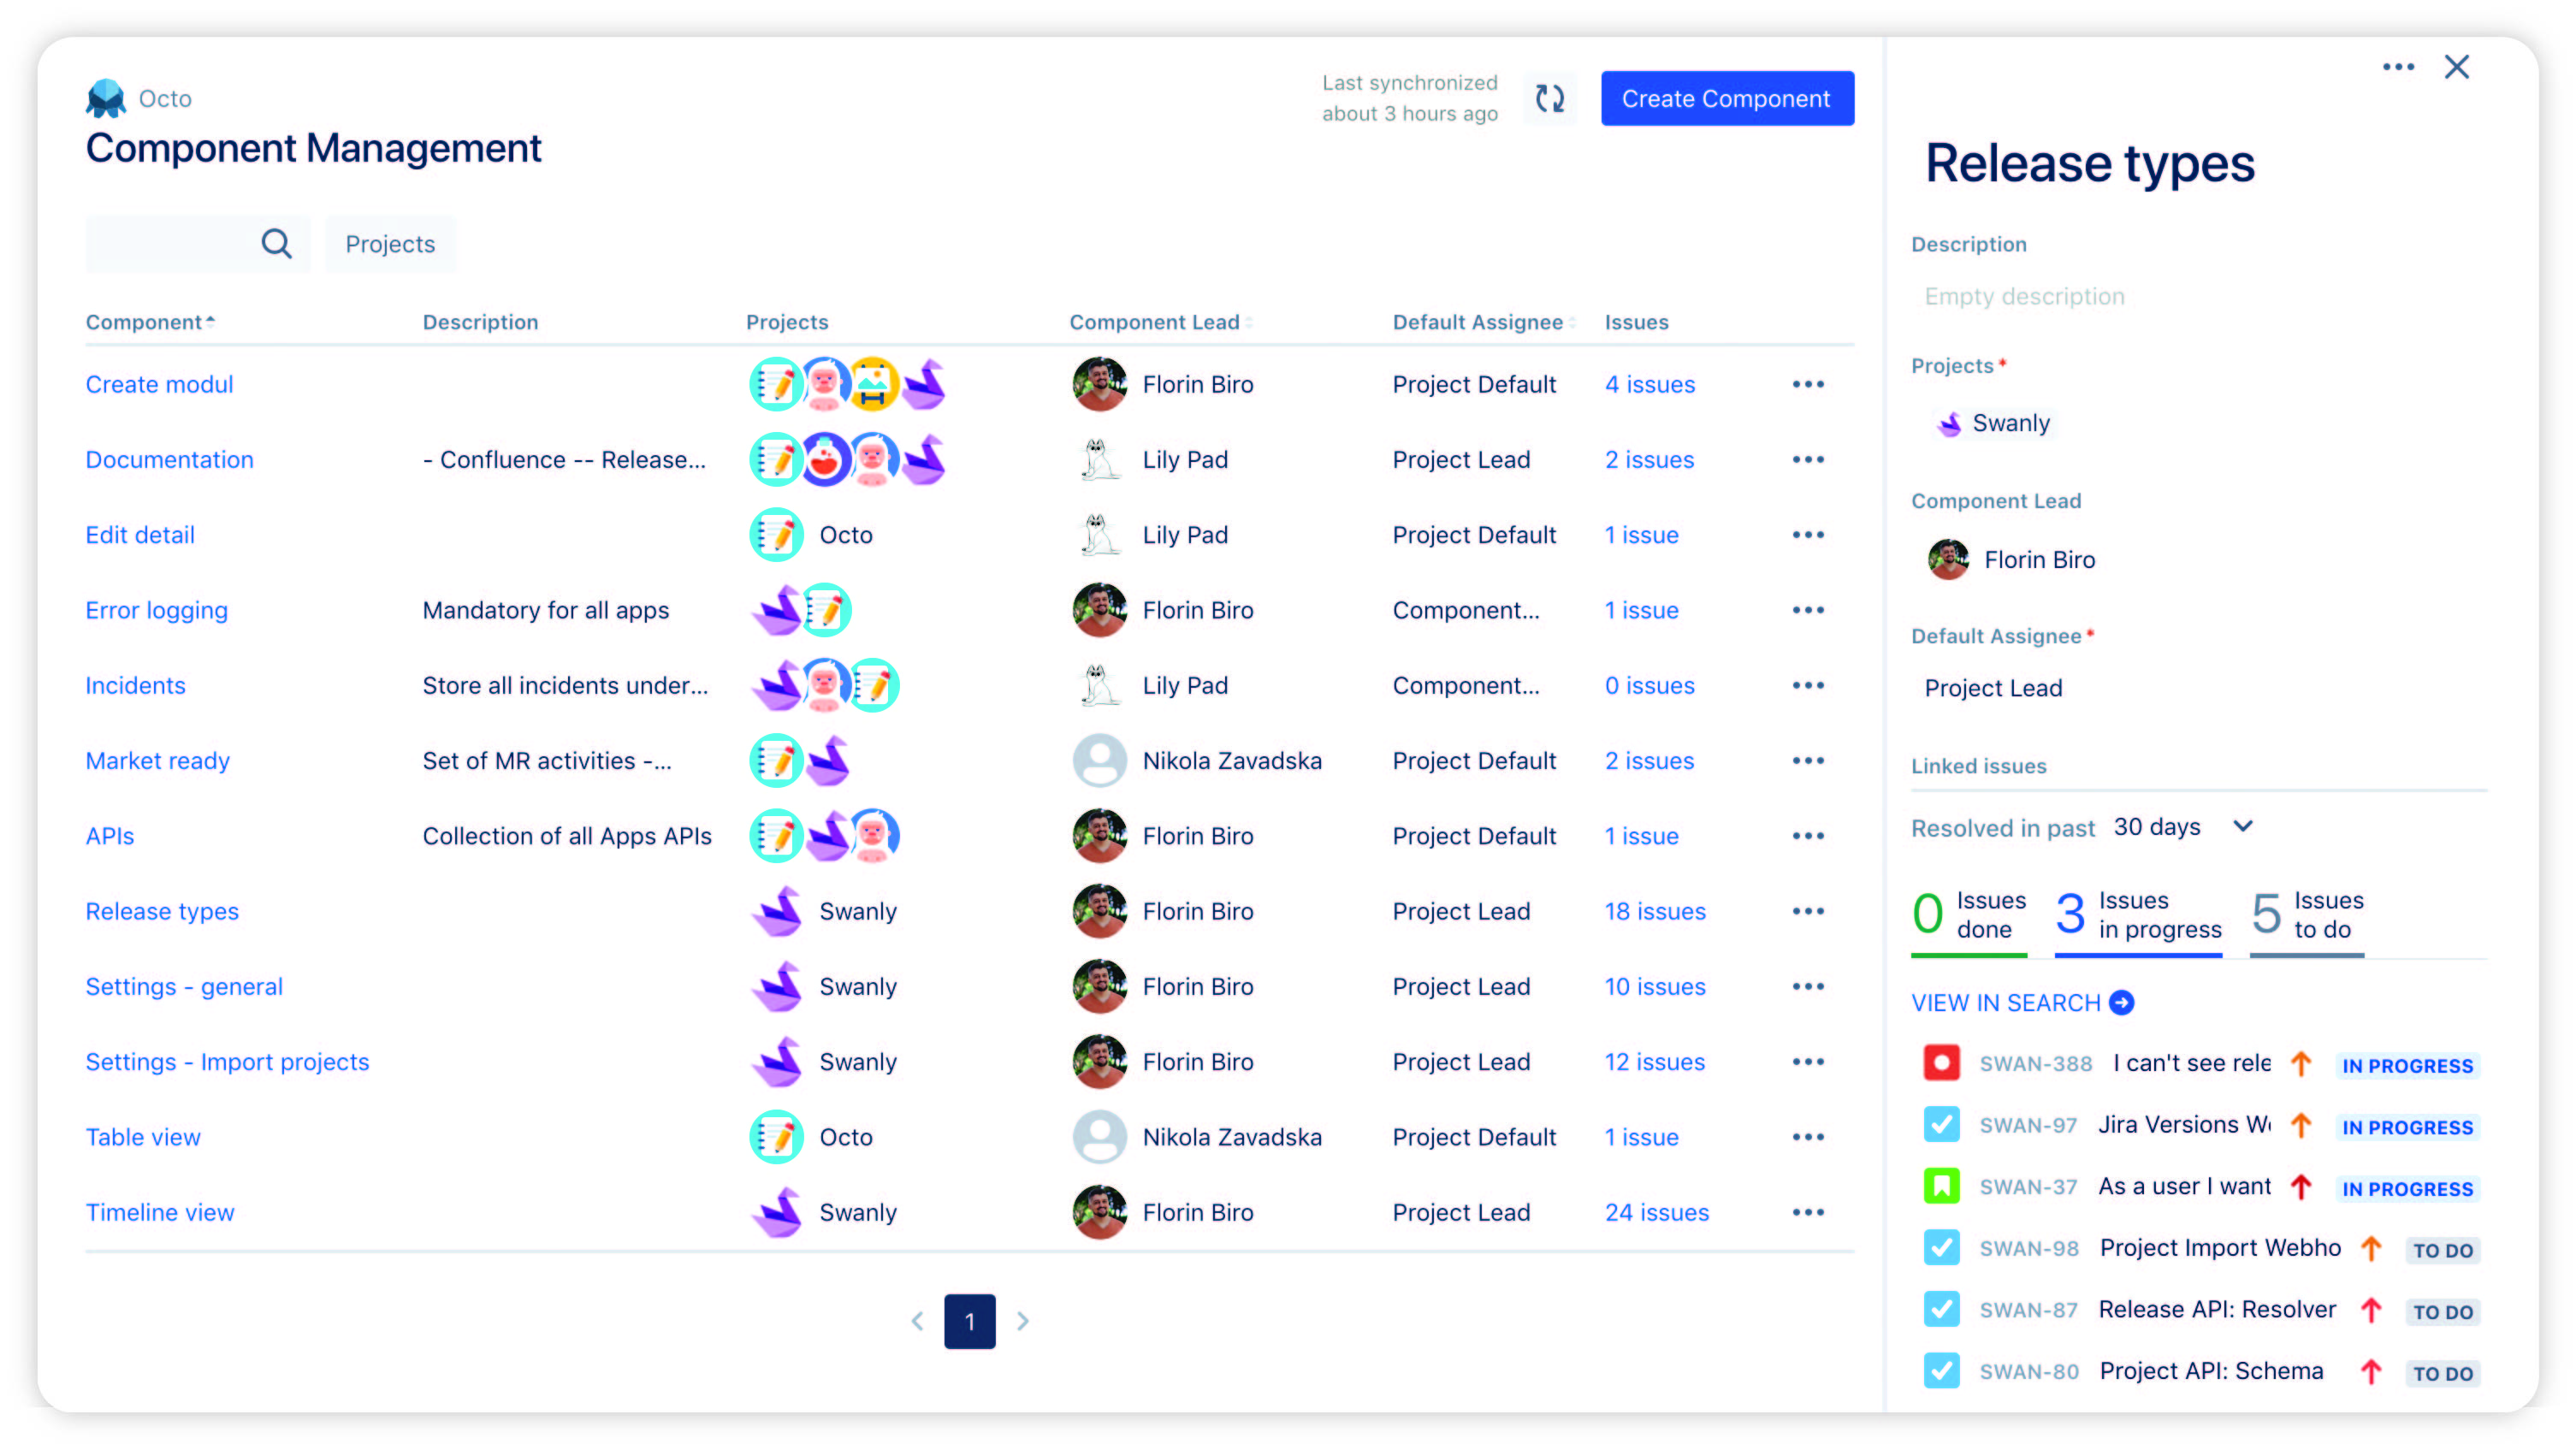
Task: Click the SWAN-80 task checkbox icon
Action: [x=1941, y=1370]
